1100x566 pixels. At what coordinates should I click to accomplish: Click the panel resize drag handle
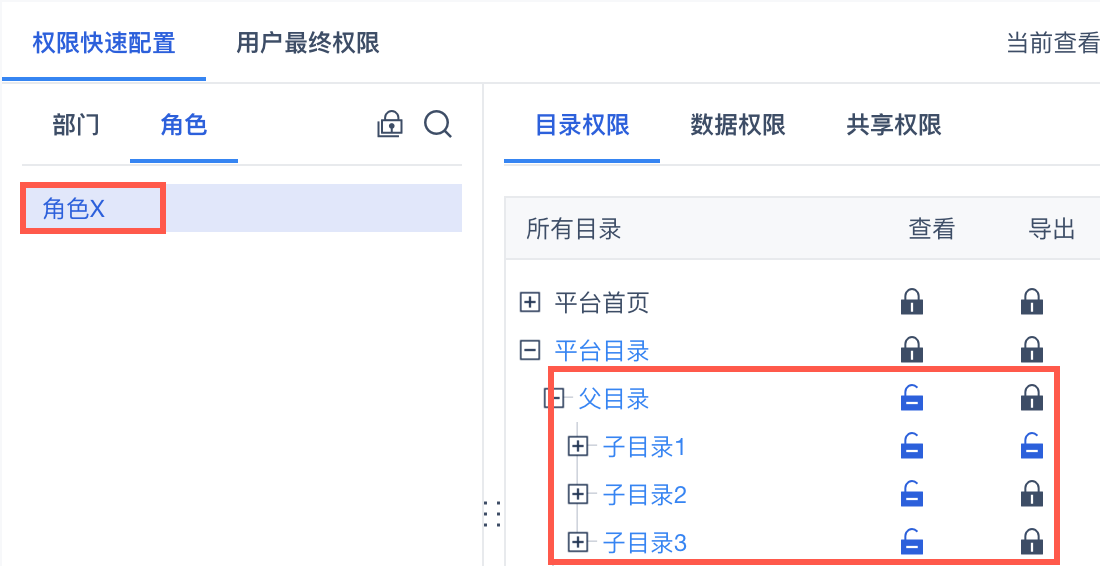tap(491, 513)
